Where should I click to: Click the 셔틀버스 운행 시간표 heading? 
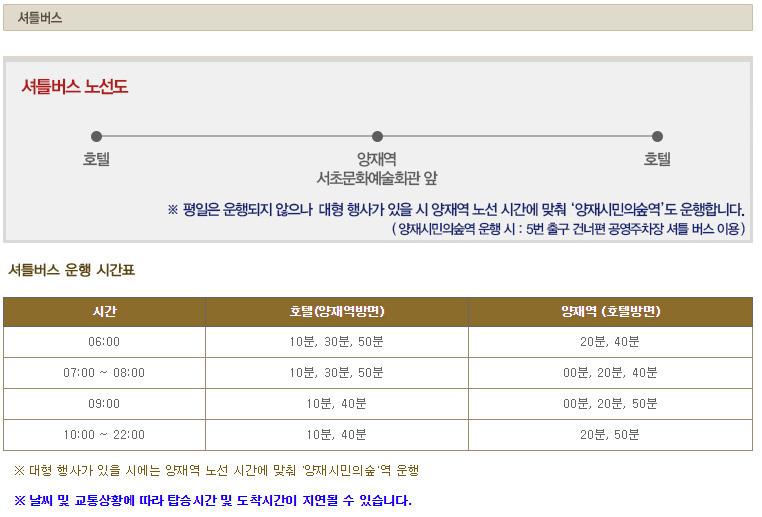71,269
